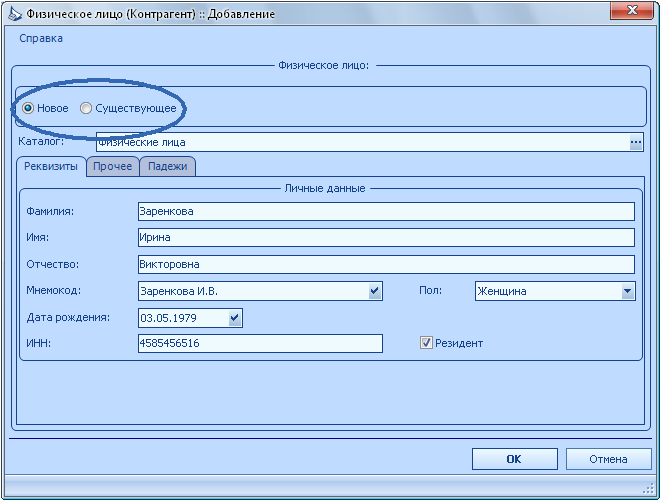Open the Справка menu

[41, 38]
